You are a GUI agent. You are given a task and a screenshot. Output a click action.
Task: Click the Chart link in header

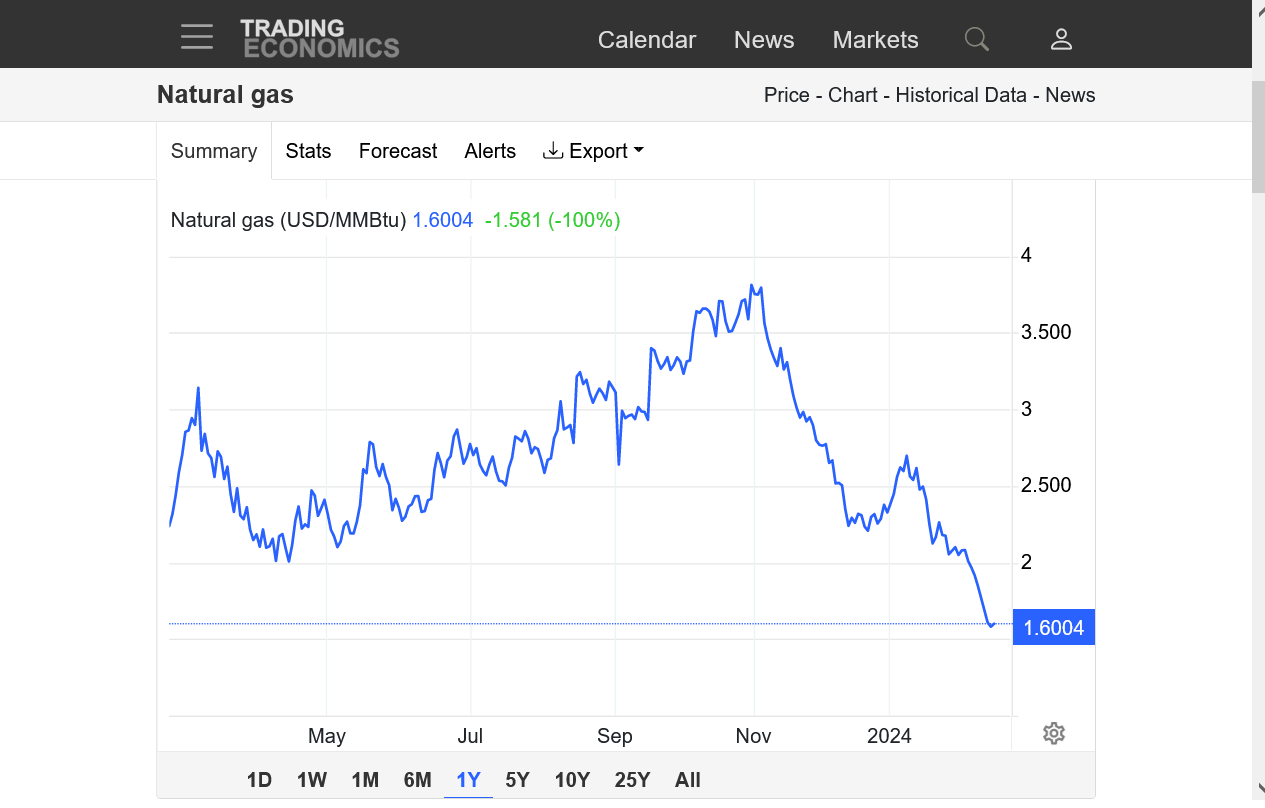853,95
